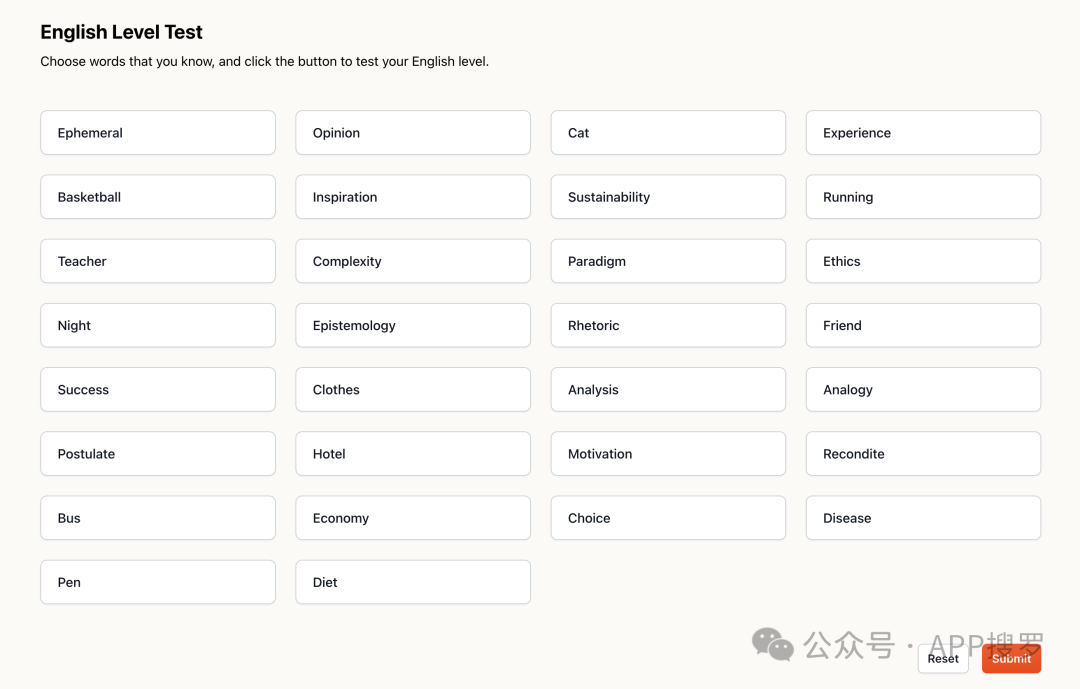Choose the Cat word card
Image resolution: width=1080 pixels, height=689 pixels.
(x=668, y=133)
